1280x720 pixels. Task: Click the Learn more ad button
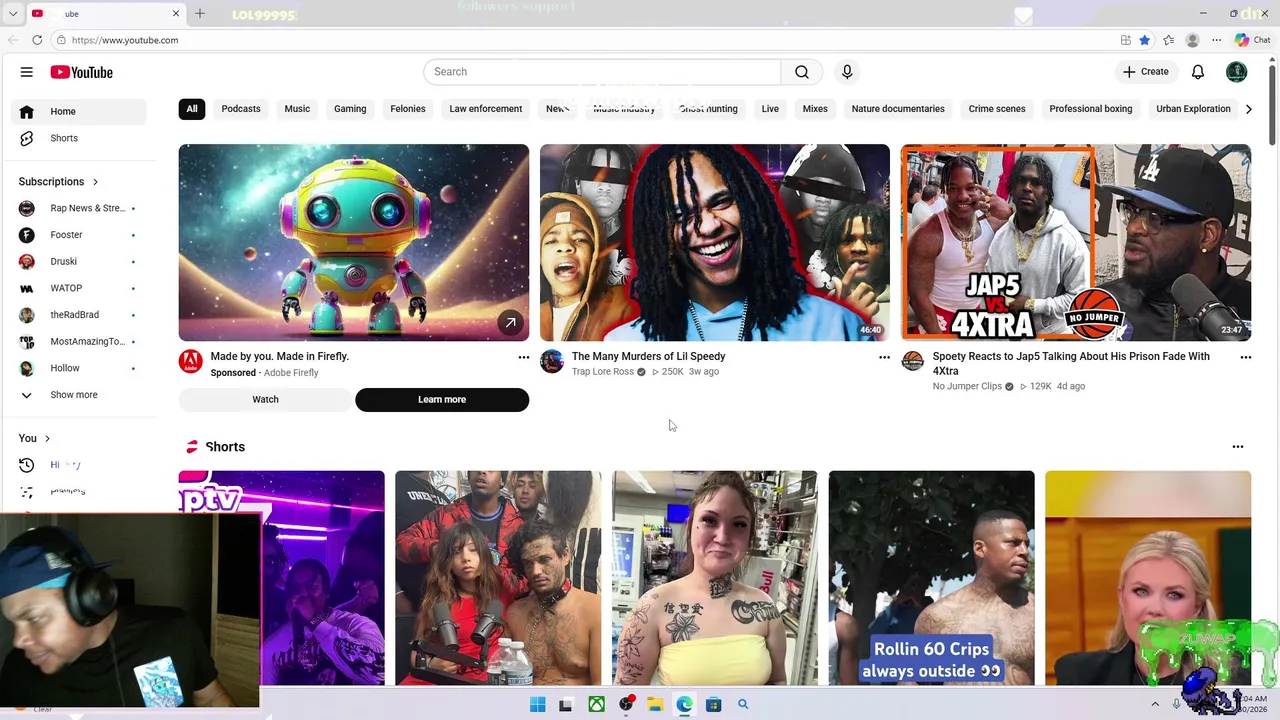pyautogui.click(x=442, y=399)
